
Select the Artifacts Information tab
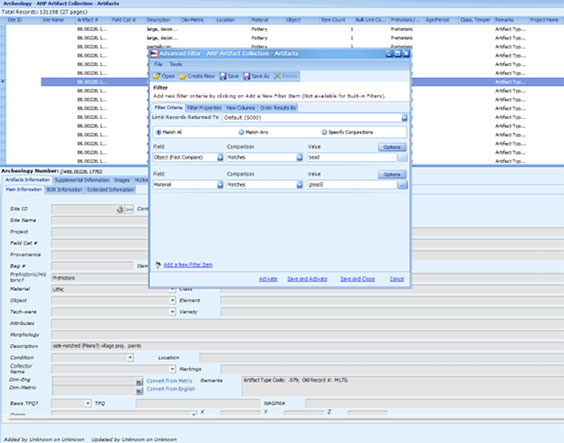point(27,180)
